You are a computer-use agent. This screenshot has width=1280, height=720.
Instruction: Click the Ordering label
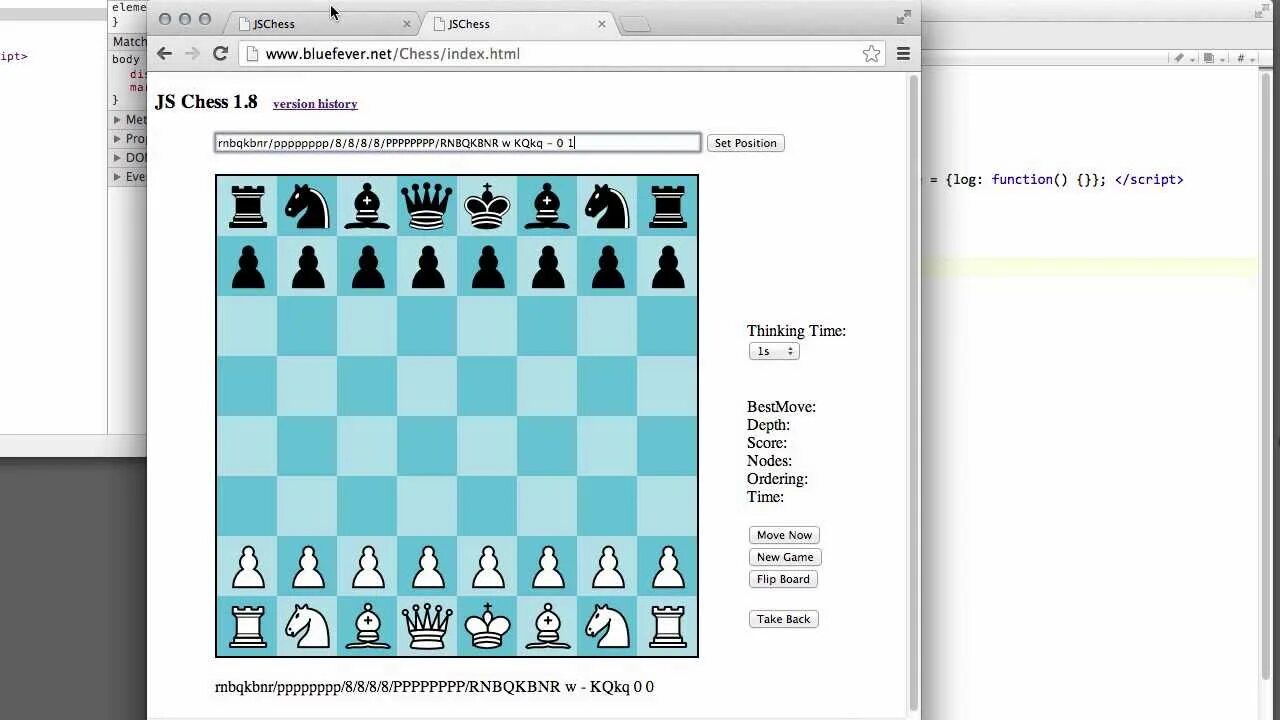tap(777, 479)
